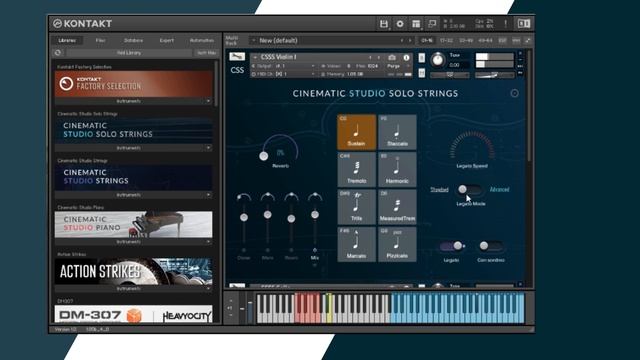Click the rack resize icon right of aux
The image size is (640, 360).
point(527,40)
